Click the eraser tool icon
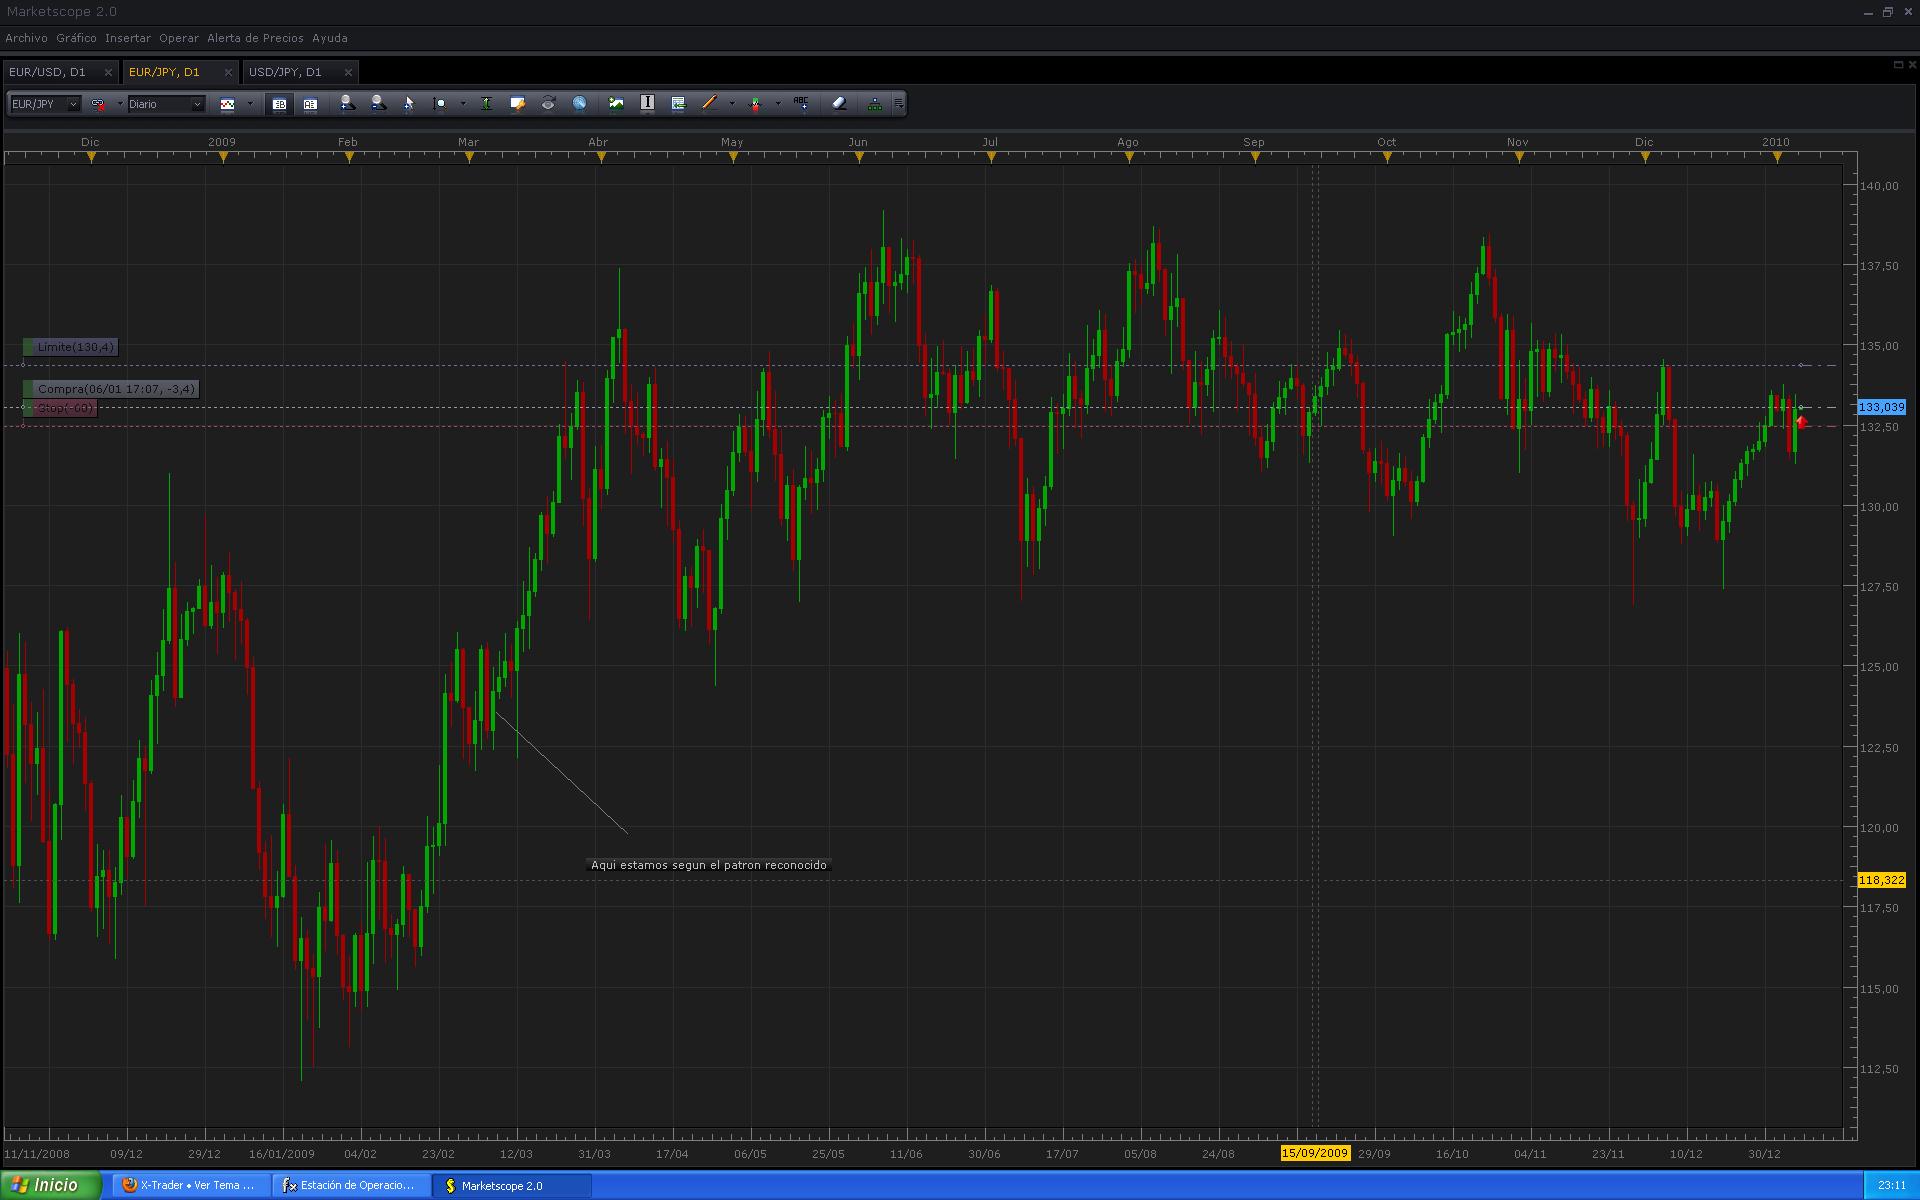This screenshot has width=1920, height=1200. pyautogui.click(x=839, y=103)
